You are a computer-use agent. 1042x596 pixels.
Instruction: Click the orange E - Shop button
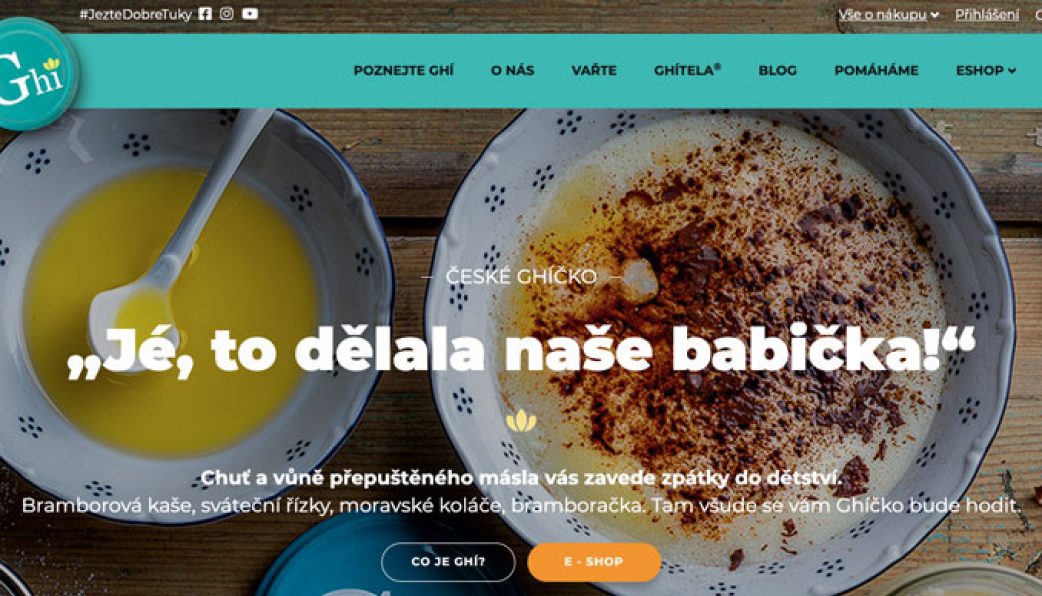click(594, 561)
